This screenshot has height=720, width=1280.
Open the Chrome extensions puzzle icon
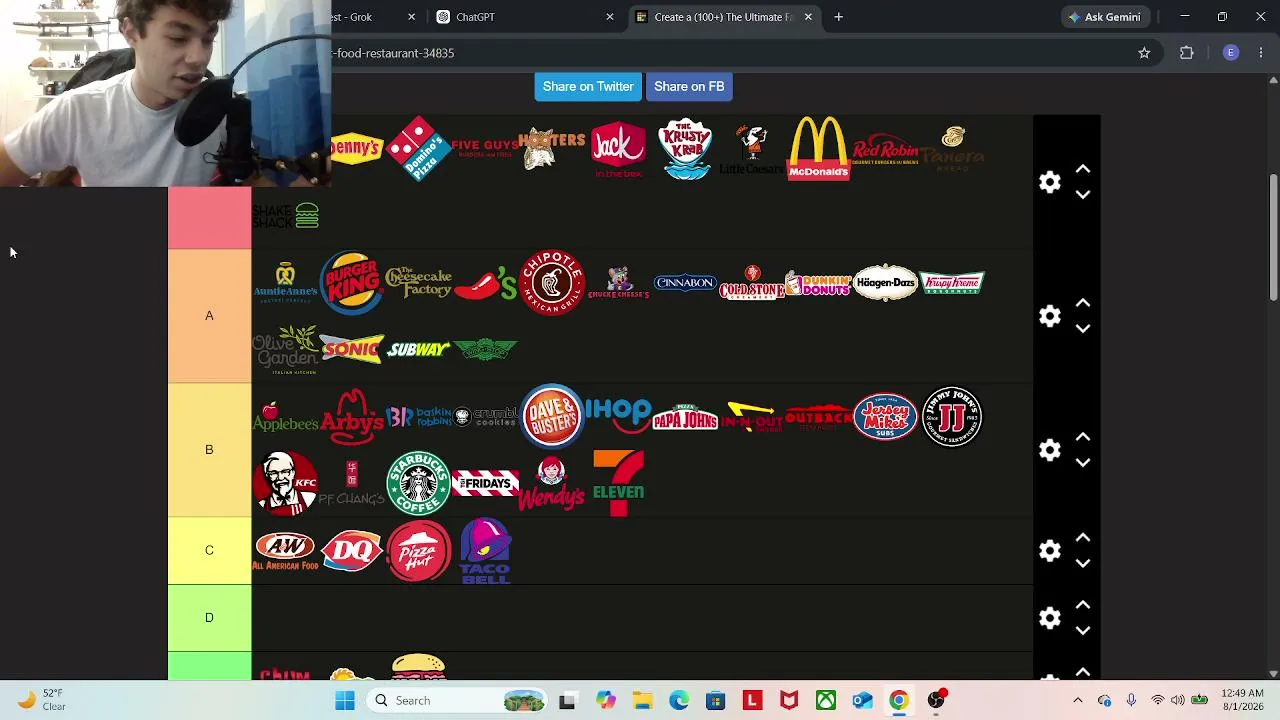click(1187, 53)
